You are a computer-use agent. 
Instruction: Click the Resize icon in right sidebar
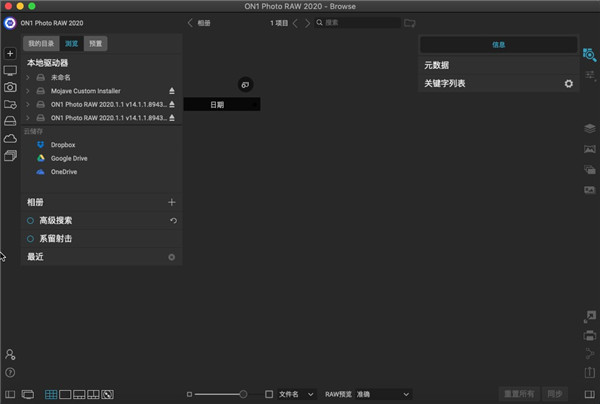[x=590, y=317]
